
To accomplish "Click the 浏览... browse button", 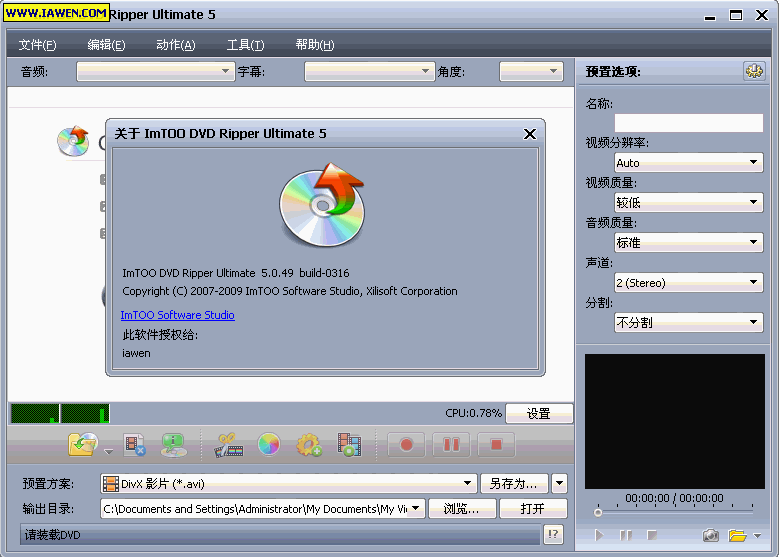I will click(461, 509).
